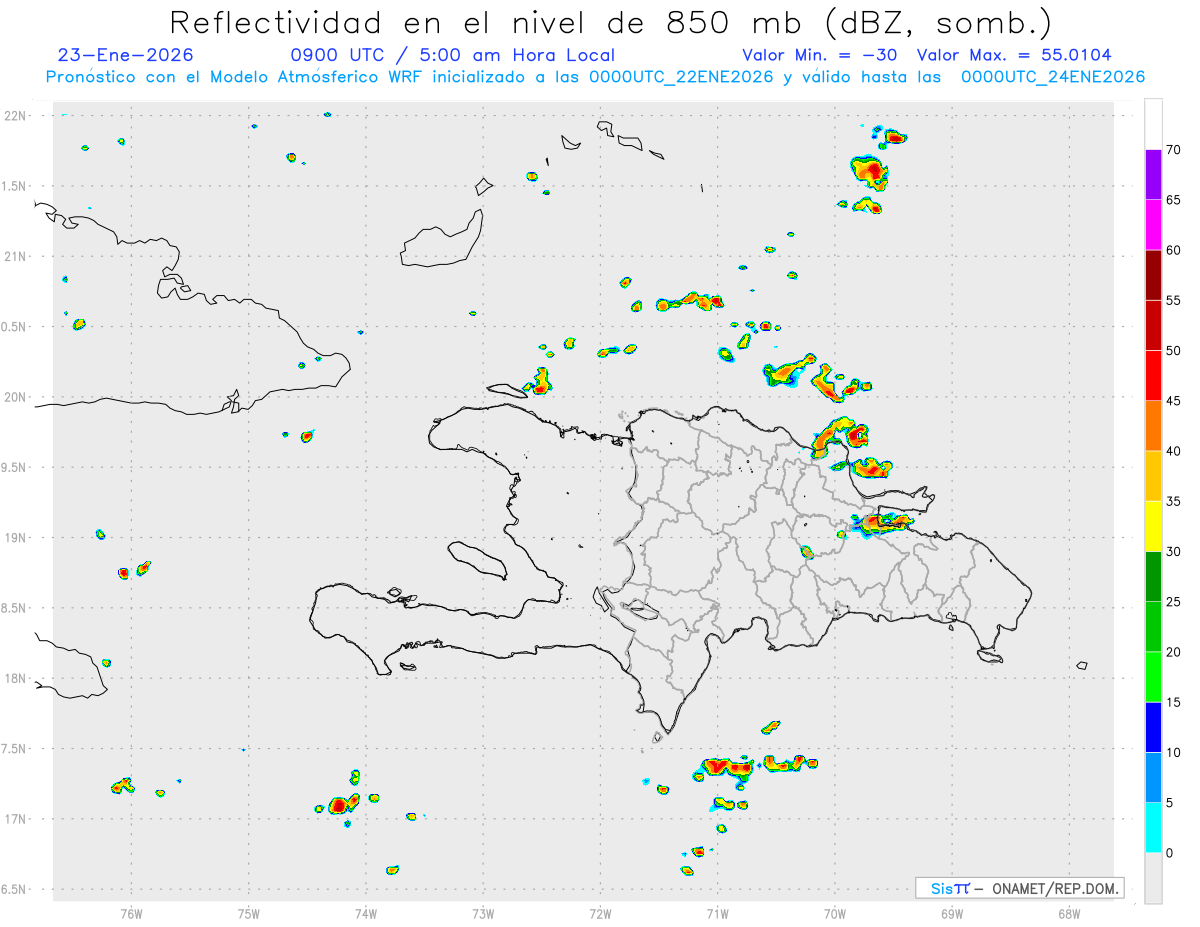The width and height of the screenshot is (1200, 927).
Task: Click the '75W' longitude label
Action: tap(249, 914)
